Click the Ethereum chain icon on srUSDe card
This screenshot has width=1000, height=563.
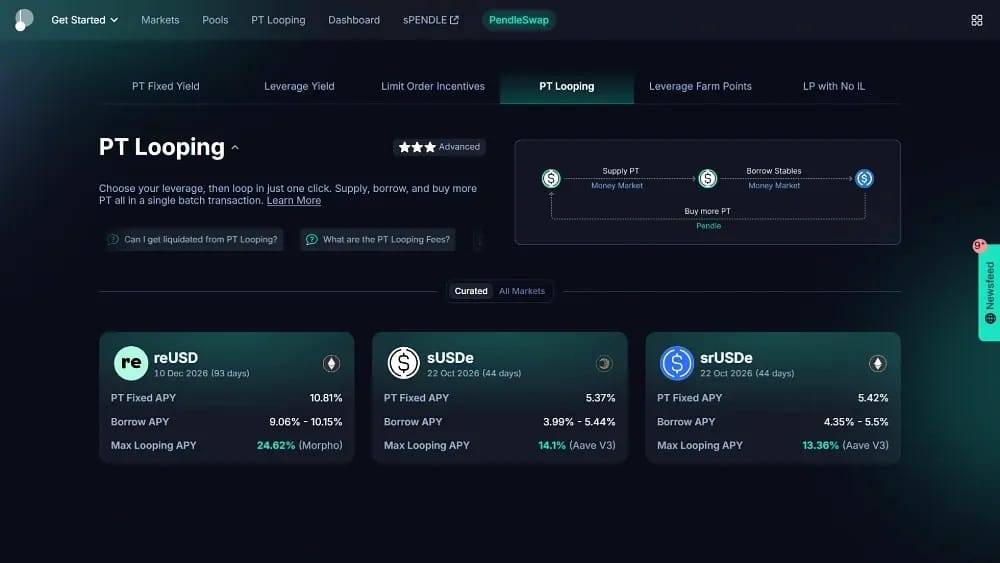click(x=878, y=363)
